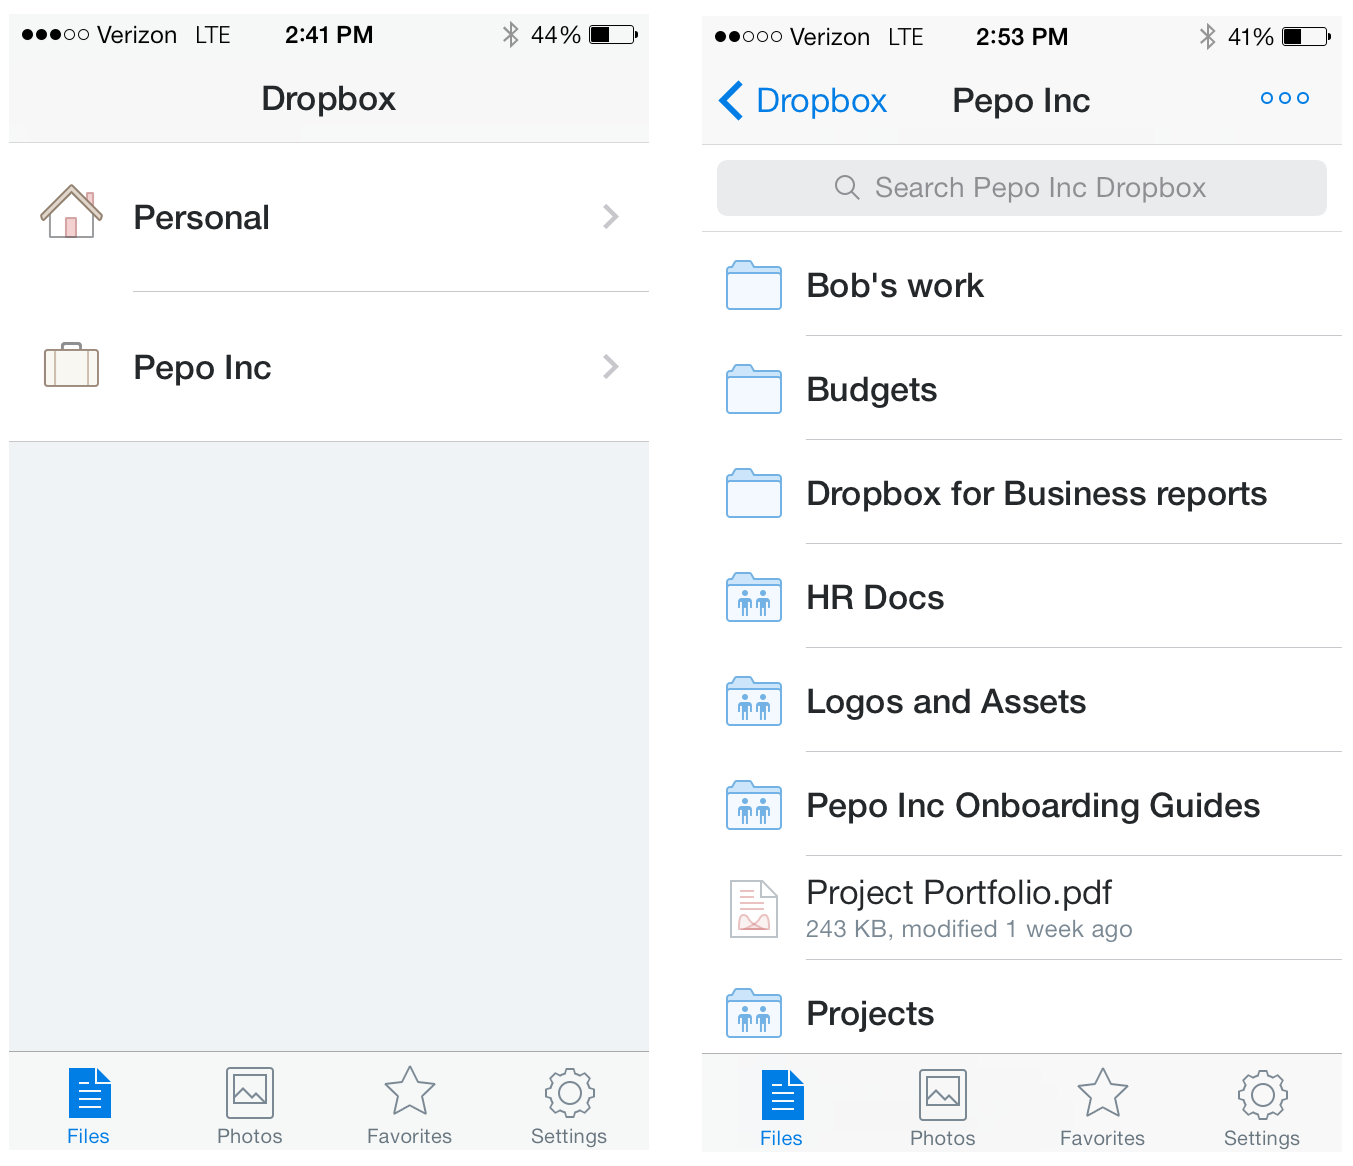Select Files tab on right screen
Screen dimensions: 1353x1166
point(781,1107)
